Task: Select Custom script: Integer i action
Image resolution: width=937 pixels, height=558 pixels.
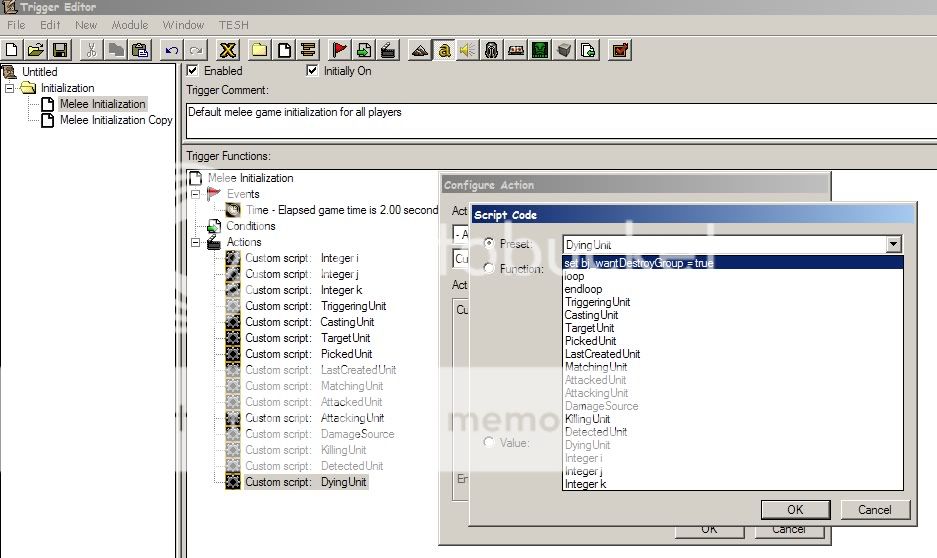Action: point(302,258)
